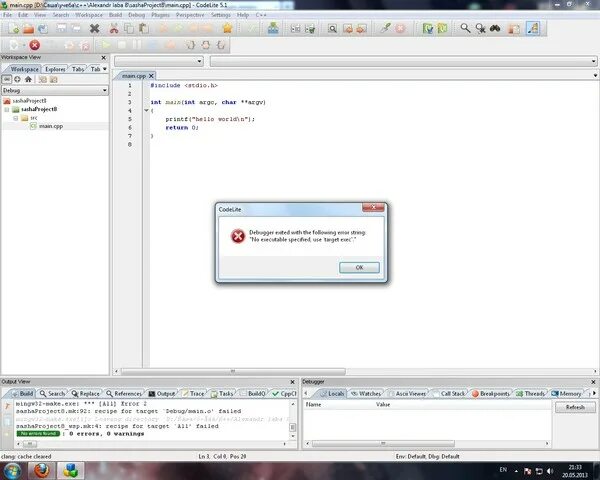Click the New File toolbar icon
The image size is (600, 480).
pos(14,28)
